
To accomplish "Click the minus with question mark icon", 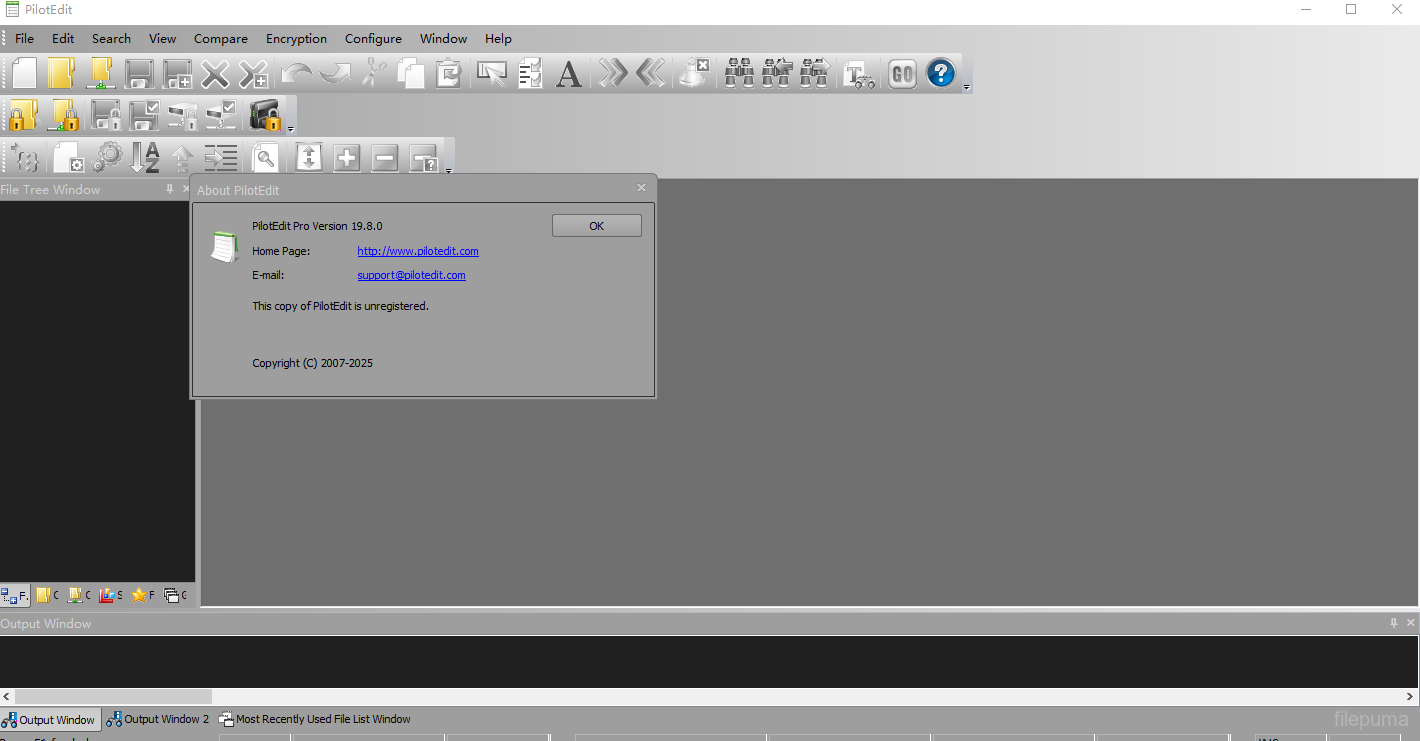I will tap(424, 157).
